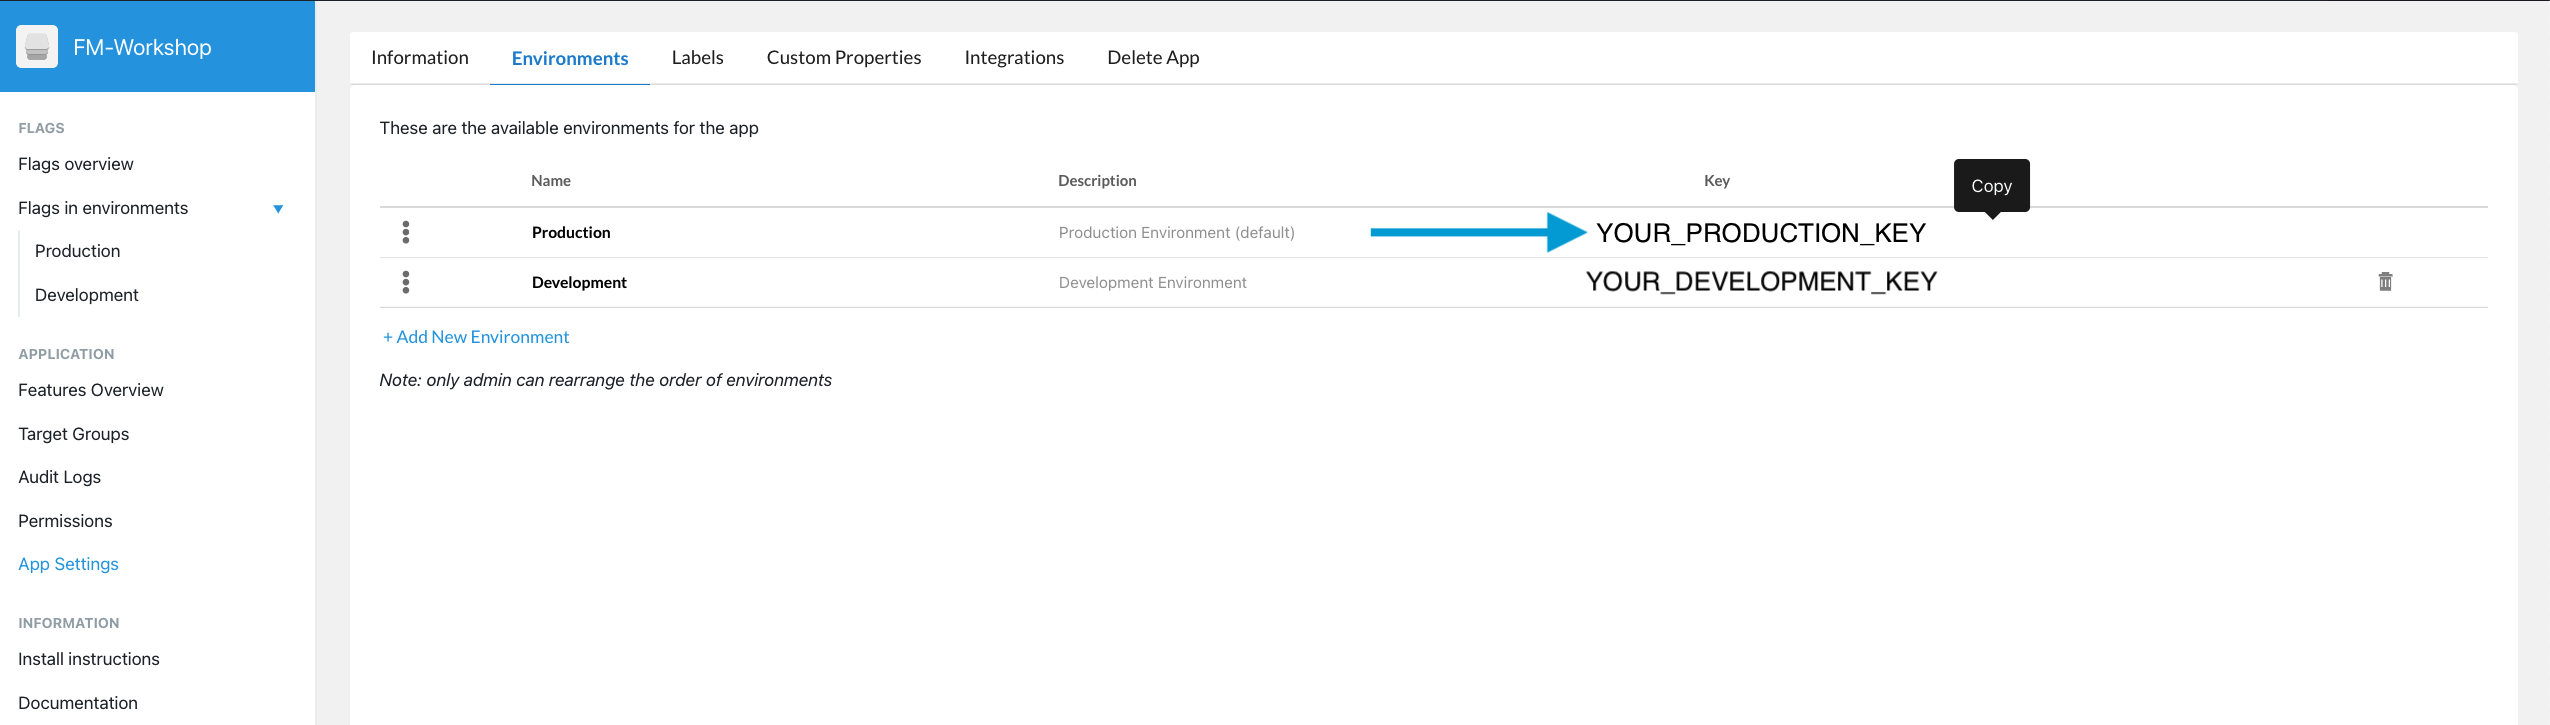Copy the YOUR_DEVELOPMENT_KEY value
This screenshot has height=725, width=2550.
(x=1760, y=282)
